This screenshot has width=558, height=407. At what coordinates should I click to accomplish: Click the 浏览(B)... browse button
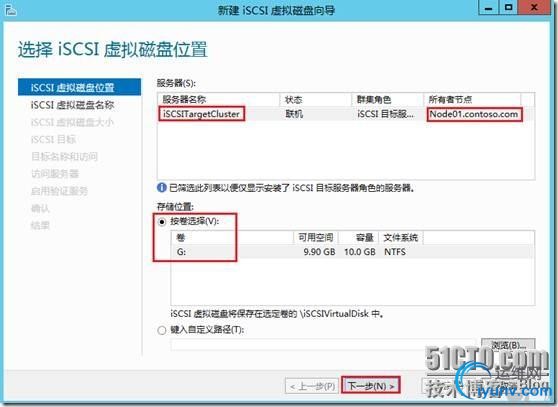[508, 345]
